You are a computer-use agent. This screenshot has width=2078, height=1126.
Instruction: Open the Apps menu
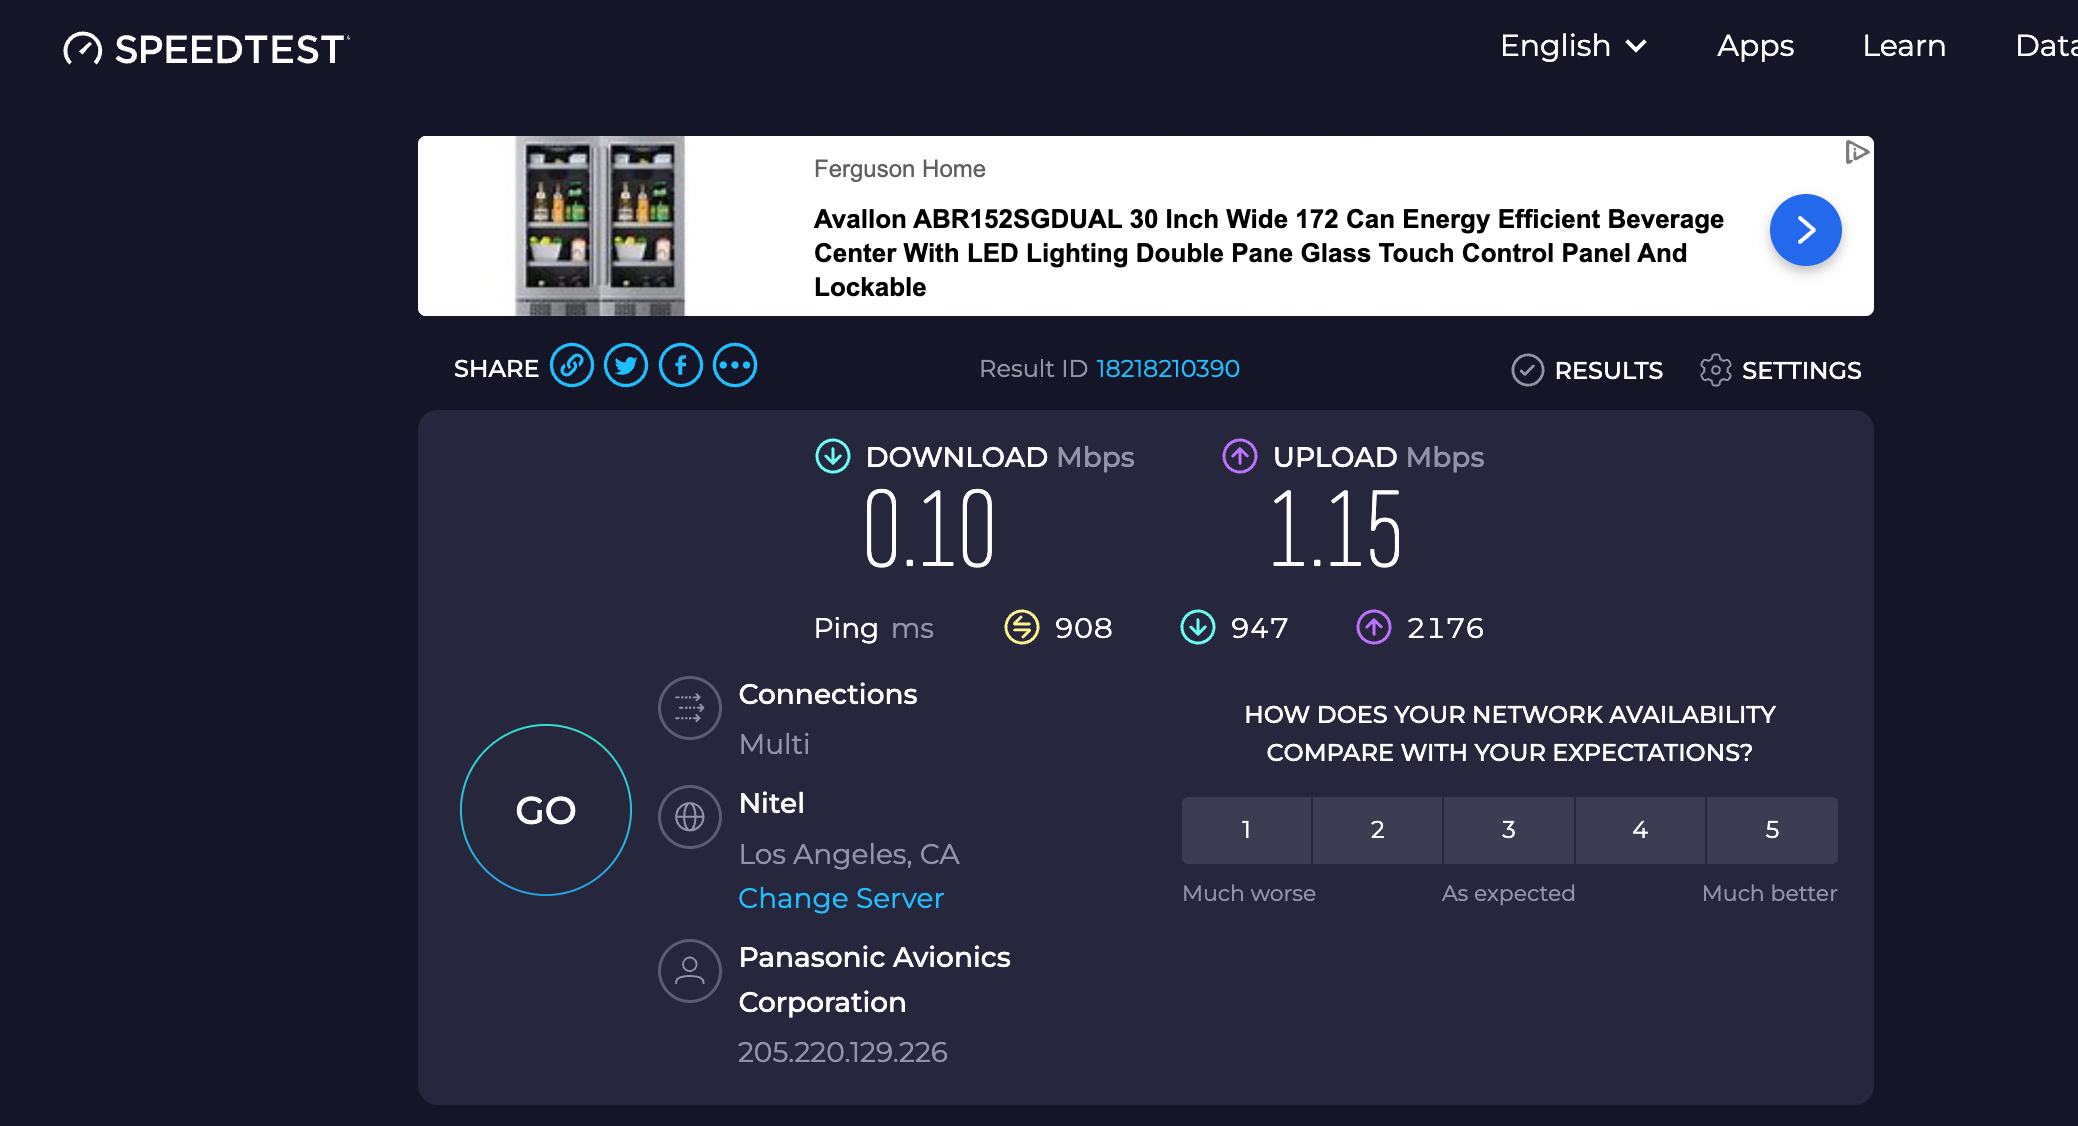point(1755,46)
